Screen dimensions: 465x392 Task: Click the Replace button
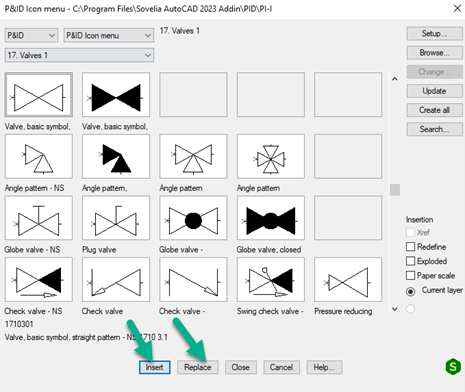coord(198,367)
